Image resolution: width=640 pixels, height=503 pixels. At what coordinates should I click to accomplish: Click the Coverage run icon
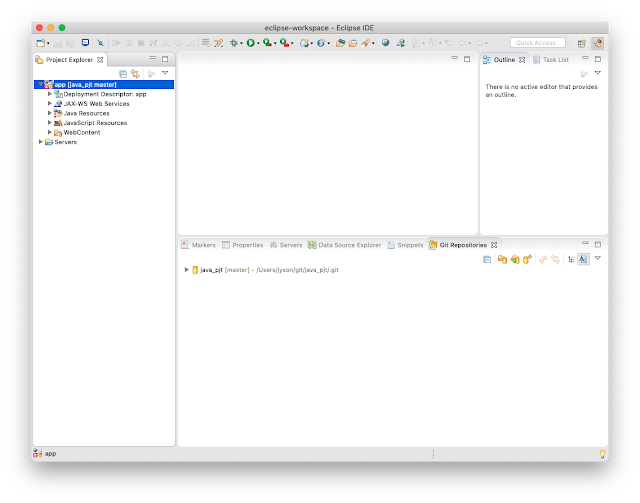[267, 42]
